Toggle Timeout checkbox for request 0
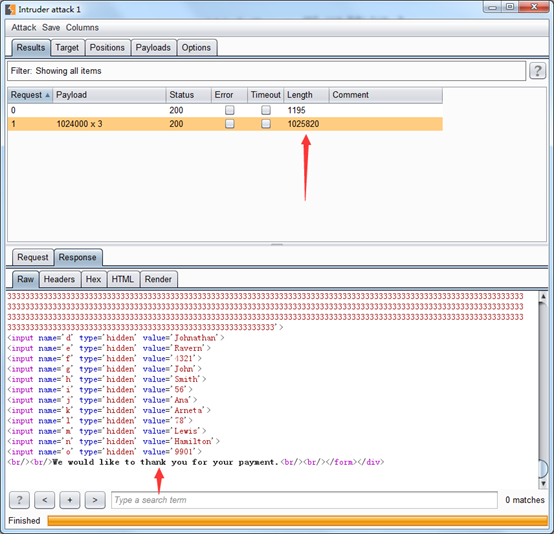The width and height of the screenshot is (554, 534). [x=266, y=110]
